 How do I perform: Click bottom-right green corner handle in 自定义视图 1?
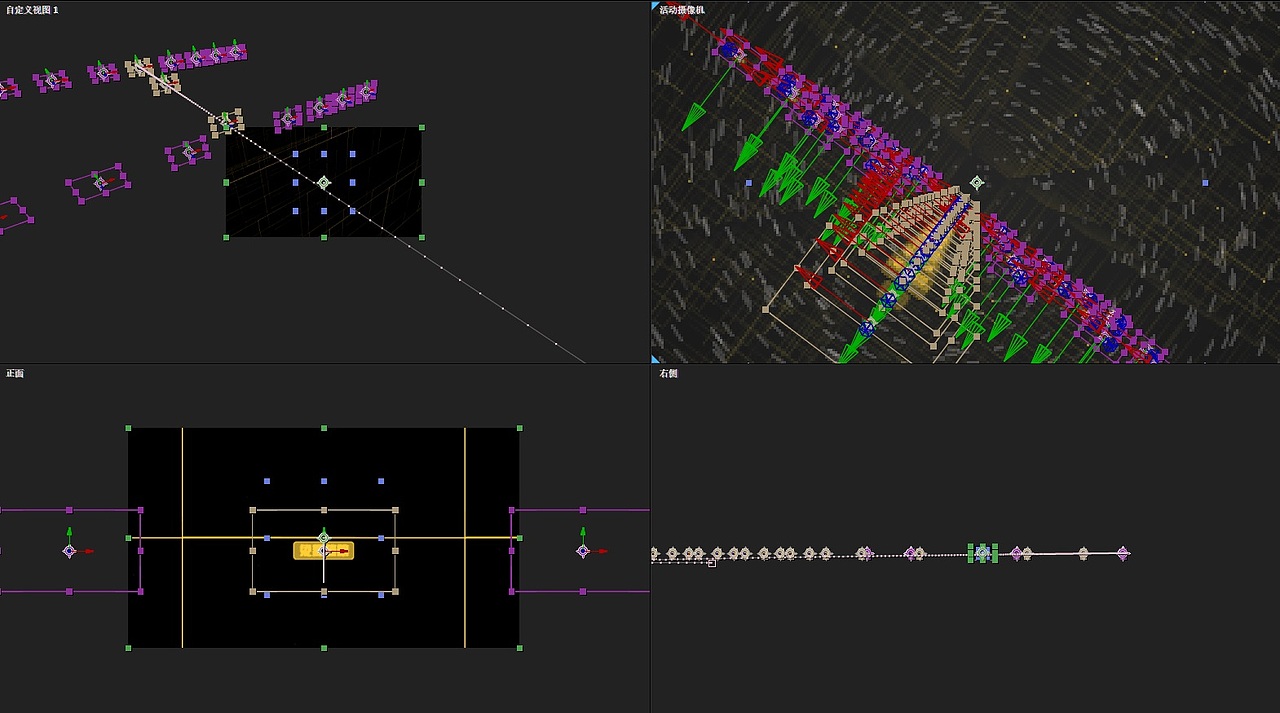[421, 237]
